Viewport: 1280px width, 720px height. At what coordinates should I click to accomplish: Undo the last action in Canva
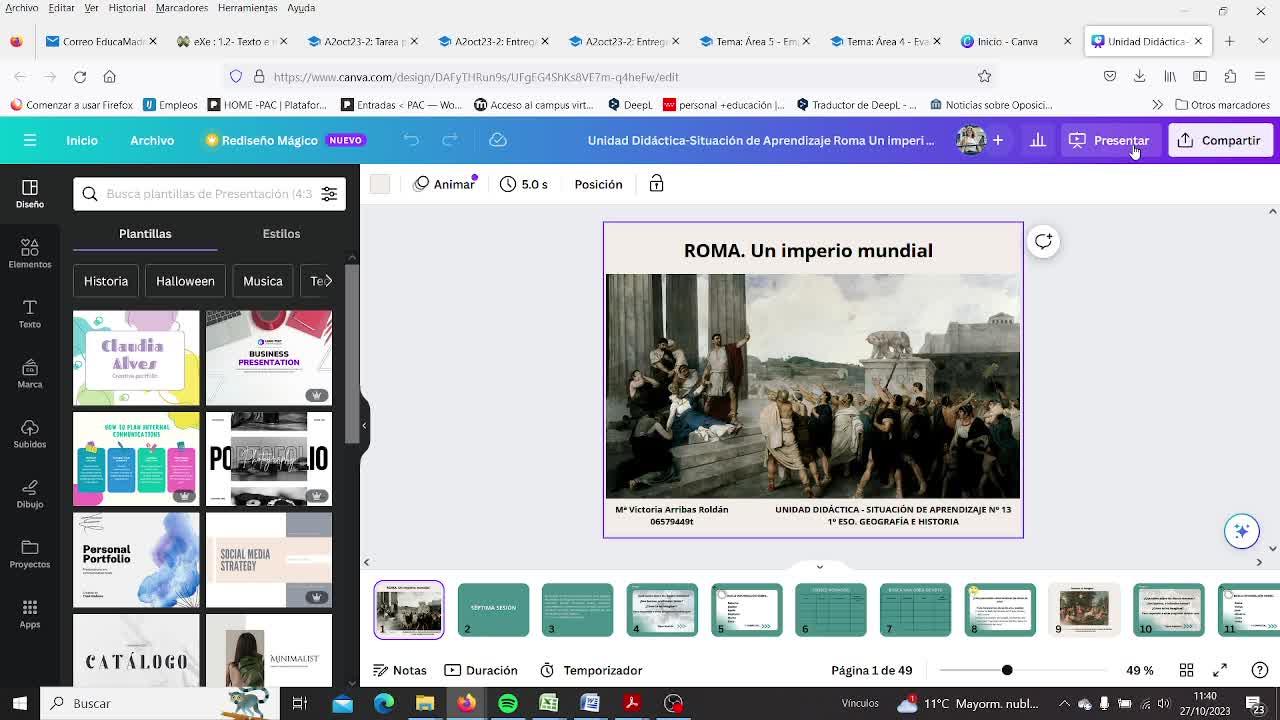[411, 140]
